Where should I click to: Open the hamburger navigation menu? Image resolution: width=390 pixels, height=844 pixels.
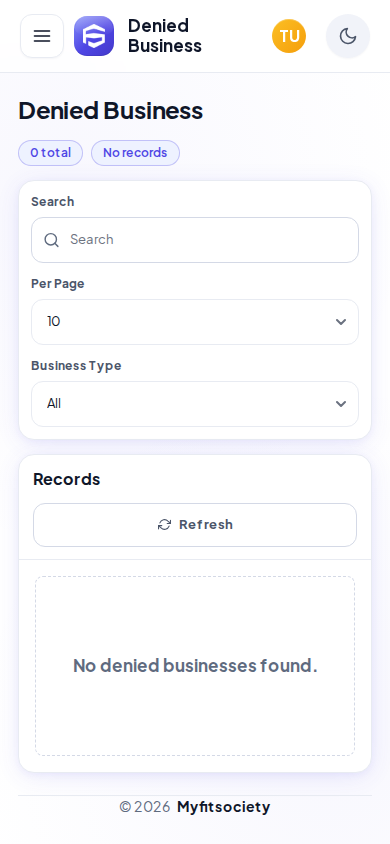pos(42,36)
